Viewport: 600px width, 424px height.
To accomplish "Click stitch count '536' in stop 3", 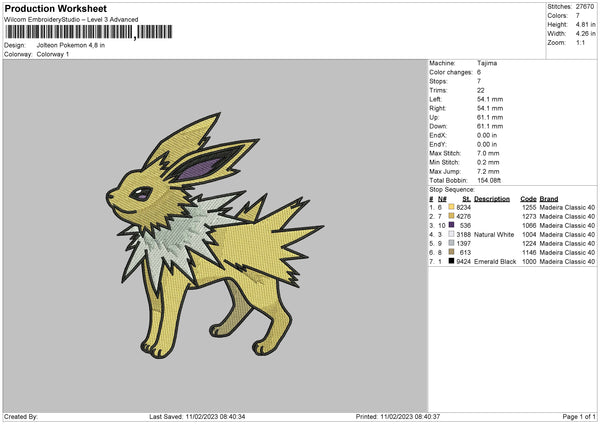I will [x=465, y=225].
